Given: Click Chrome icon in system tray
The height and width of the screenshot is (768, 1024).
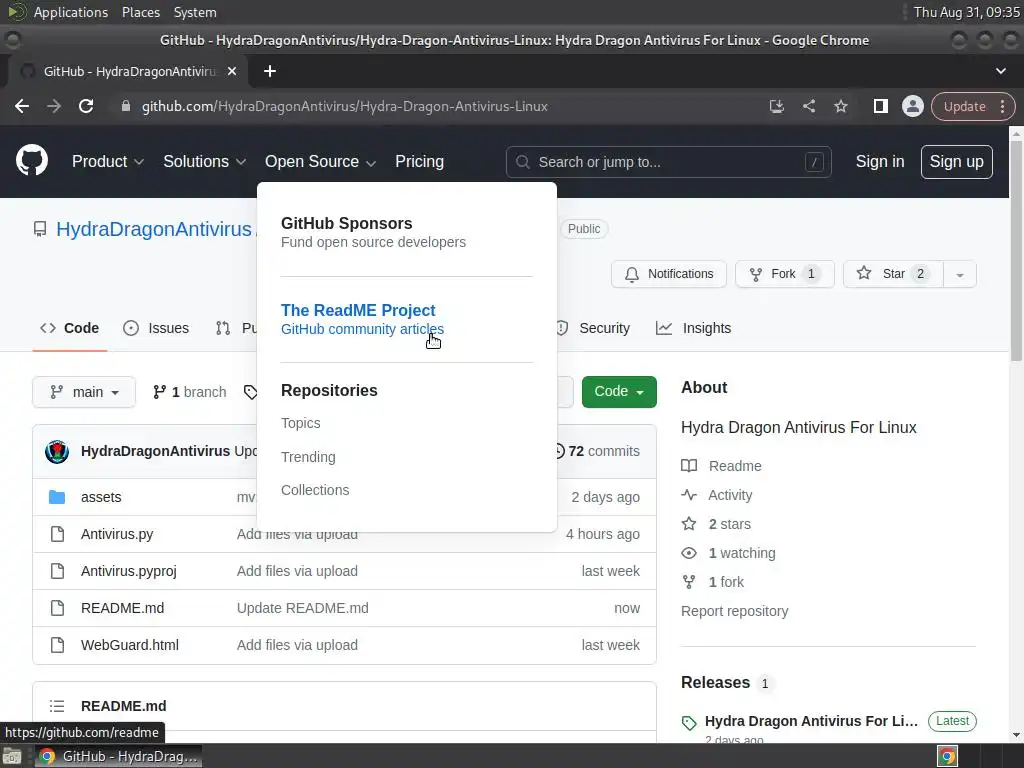Looking at the screenshot, I should pos(948,756).
